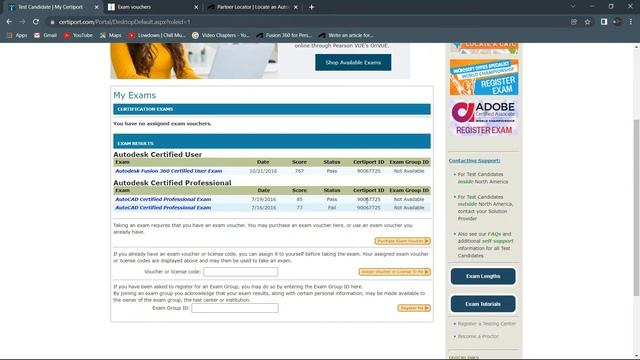
Task: Open the Gmail bookmark
Action: (45, 36)
